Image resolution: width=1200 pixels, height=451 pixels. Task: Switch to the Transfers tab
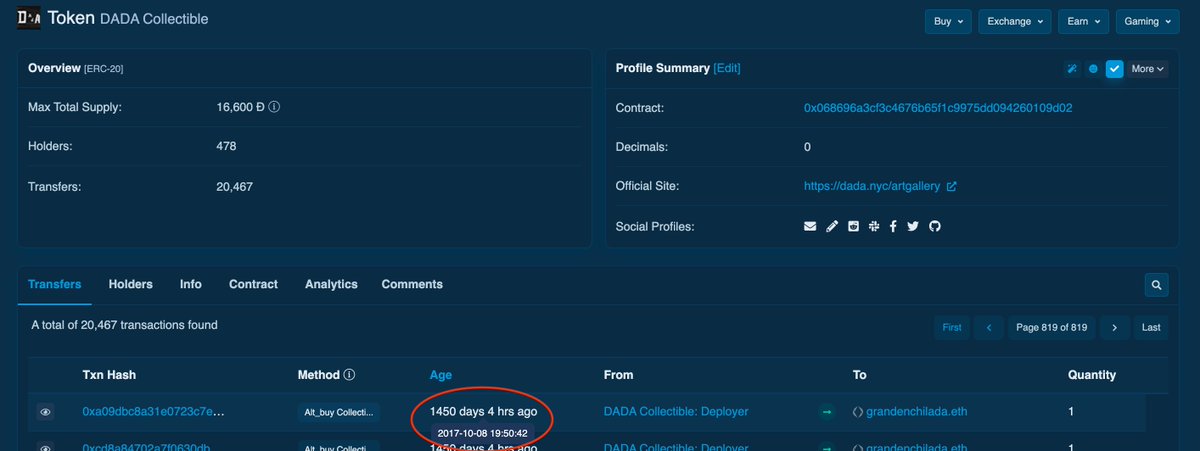[x=55, y=284]
